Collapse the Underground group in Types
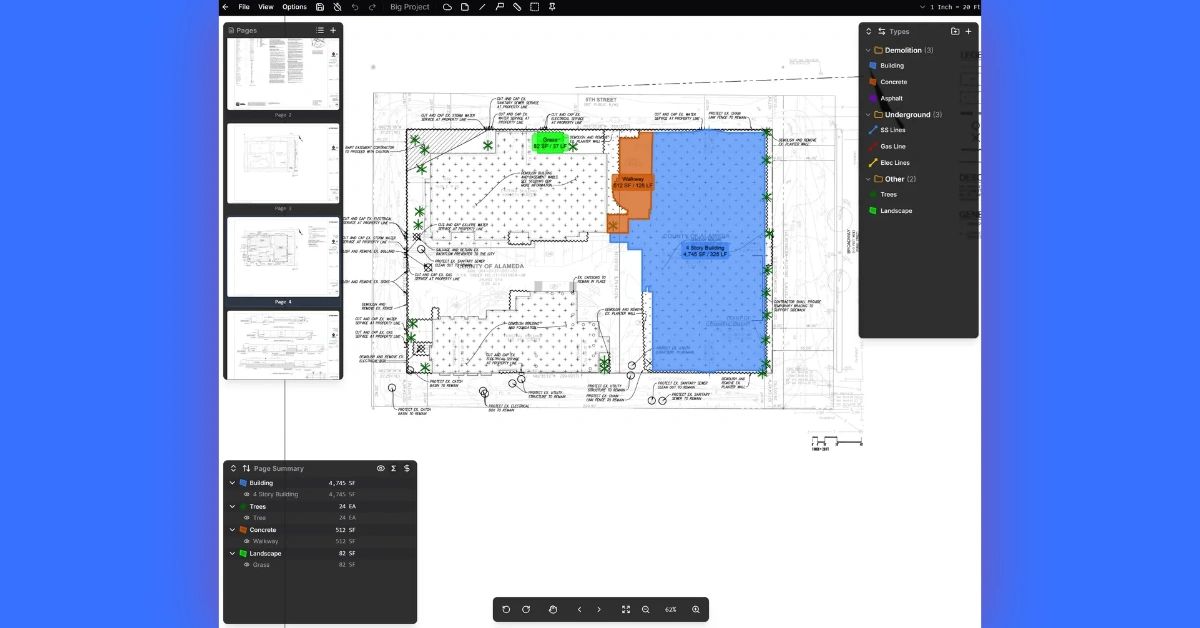The width and height of the screenshot is (1200, 628). tap(867, 114)
